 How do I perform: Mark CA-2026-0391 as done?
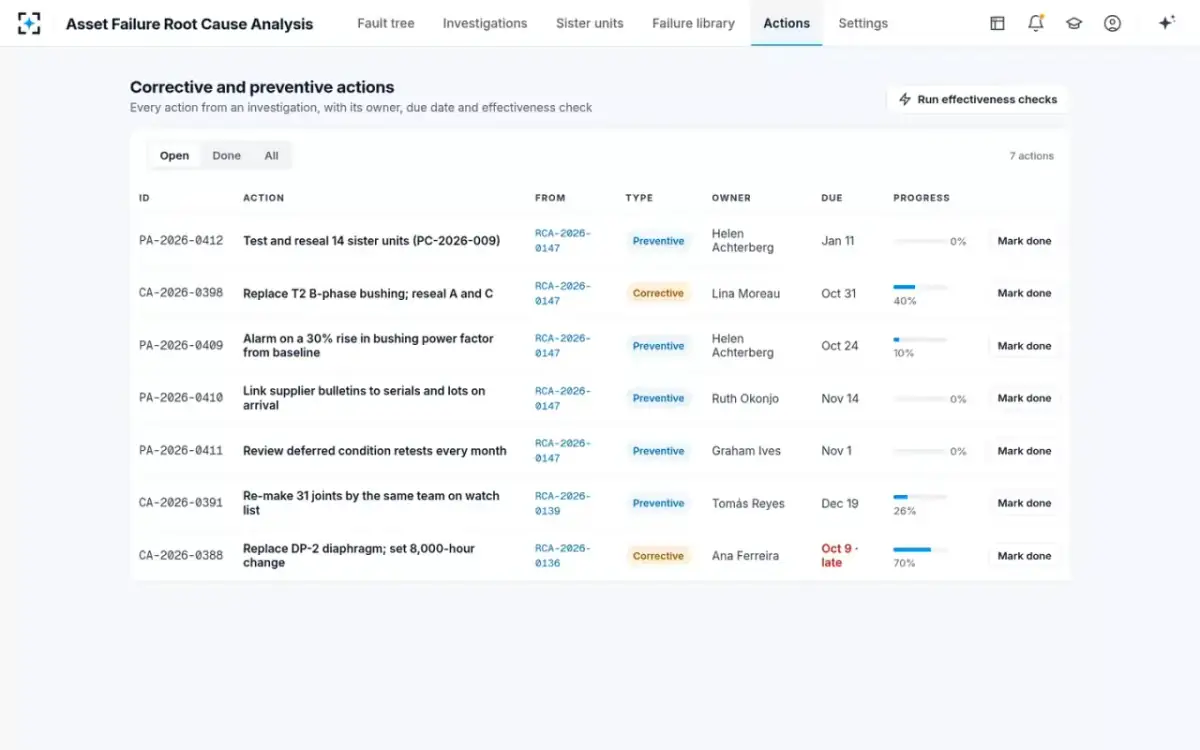pyautogui.click(x=1024, y=503)
